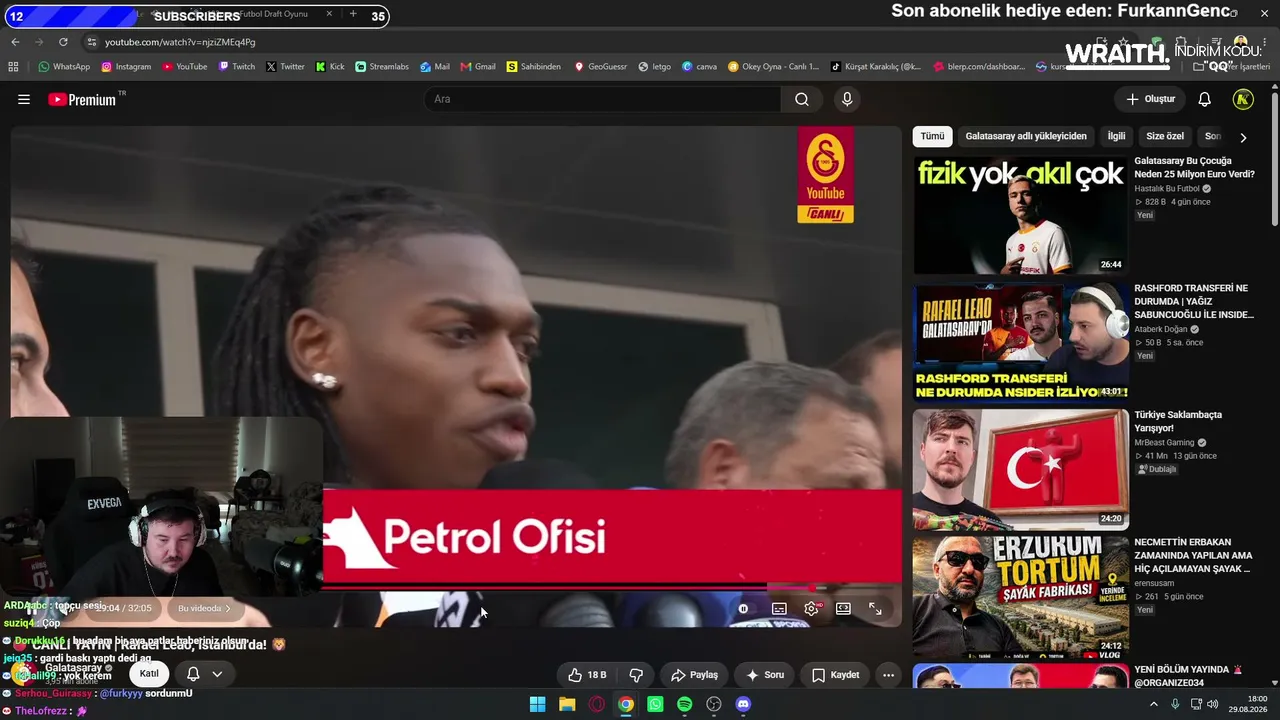Open the account avatar menu

(x=1243, y=99)
